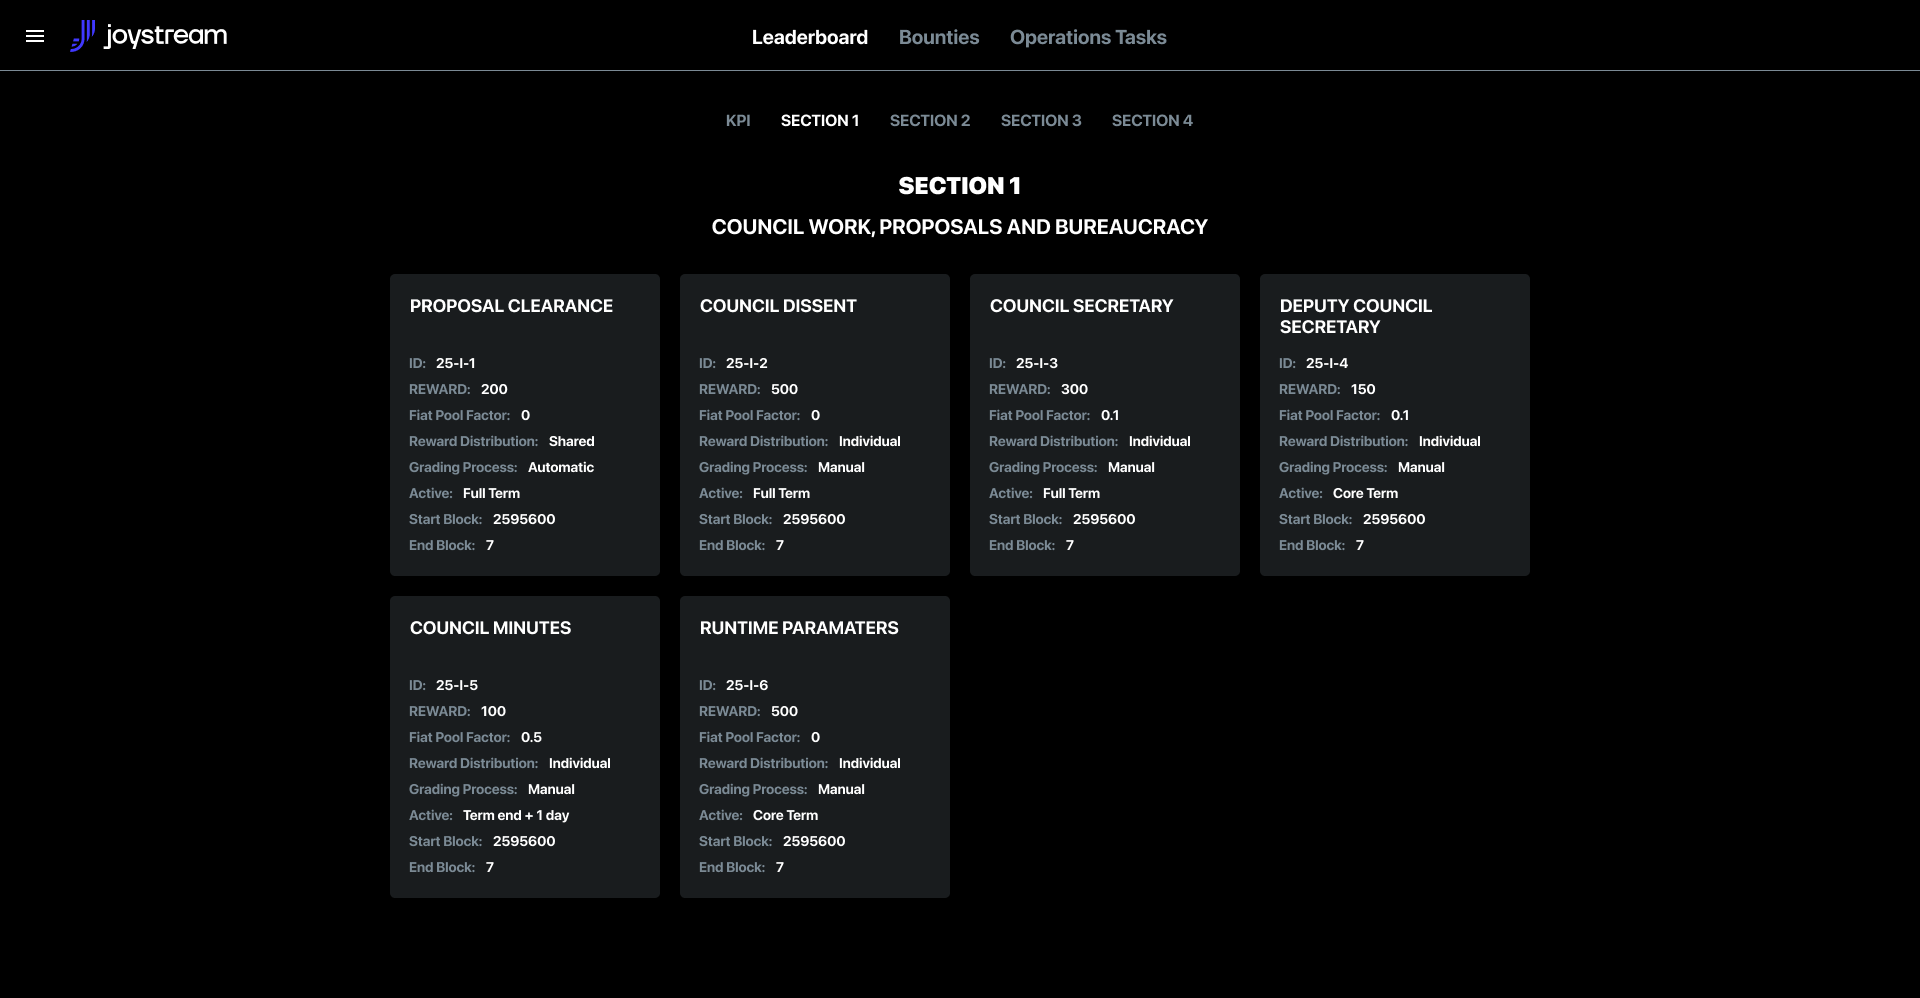Screen dimensions: 1920x998
Task: Open the Council Secretary card title
Action: 1081,306
